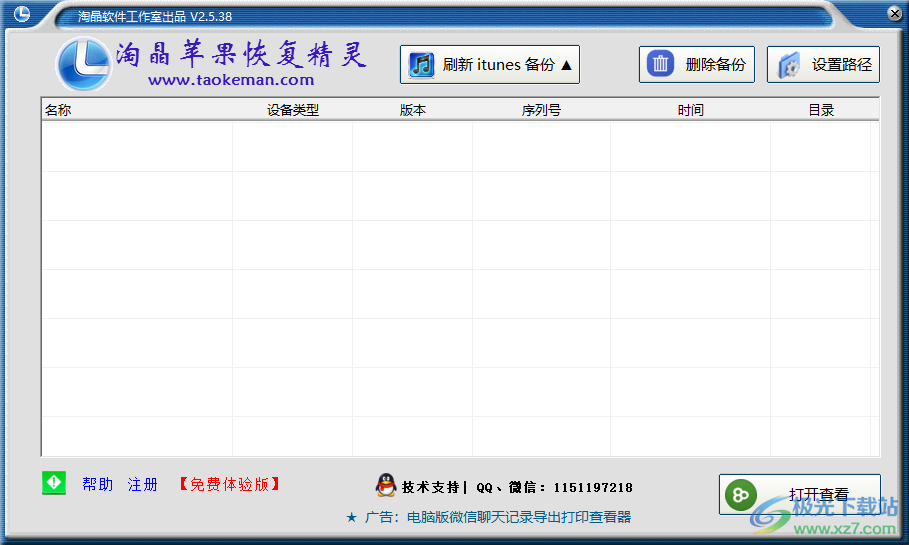Click the green circle open-view icon
This screenshot has height=545, width=909.
[740, 495]
